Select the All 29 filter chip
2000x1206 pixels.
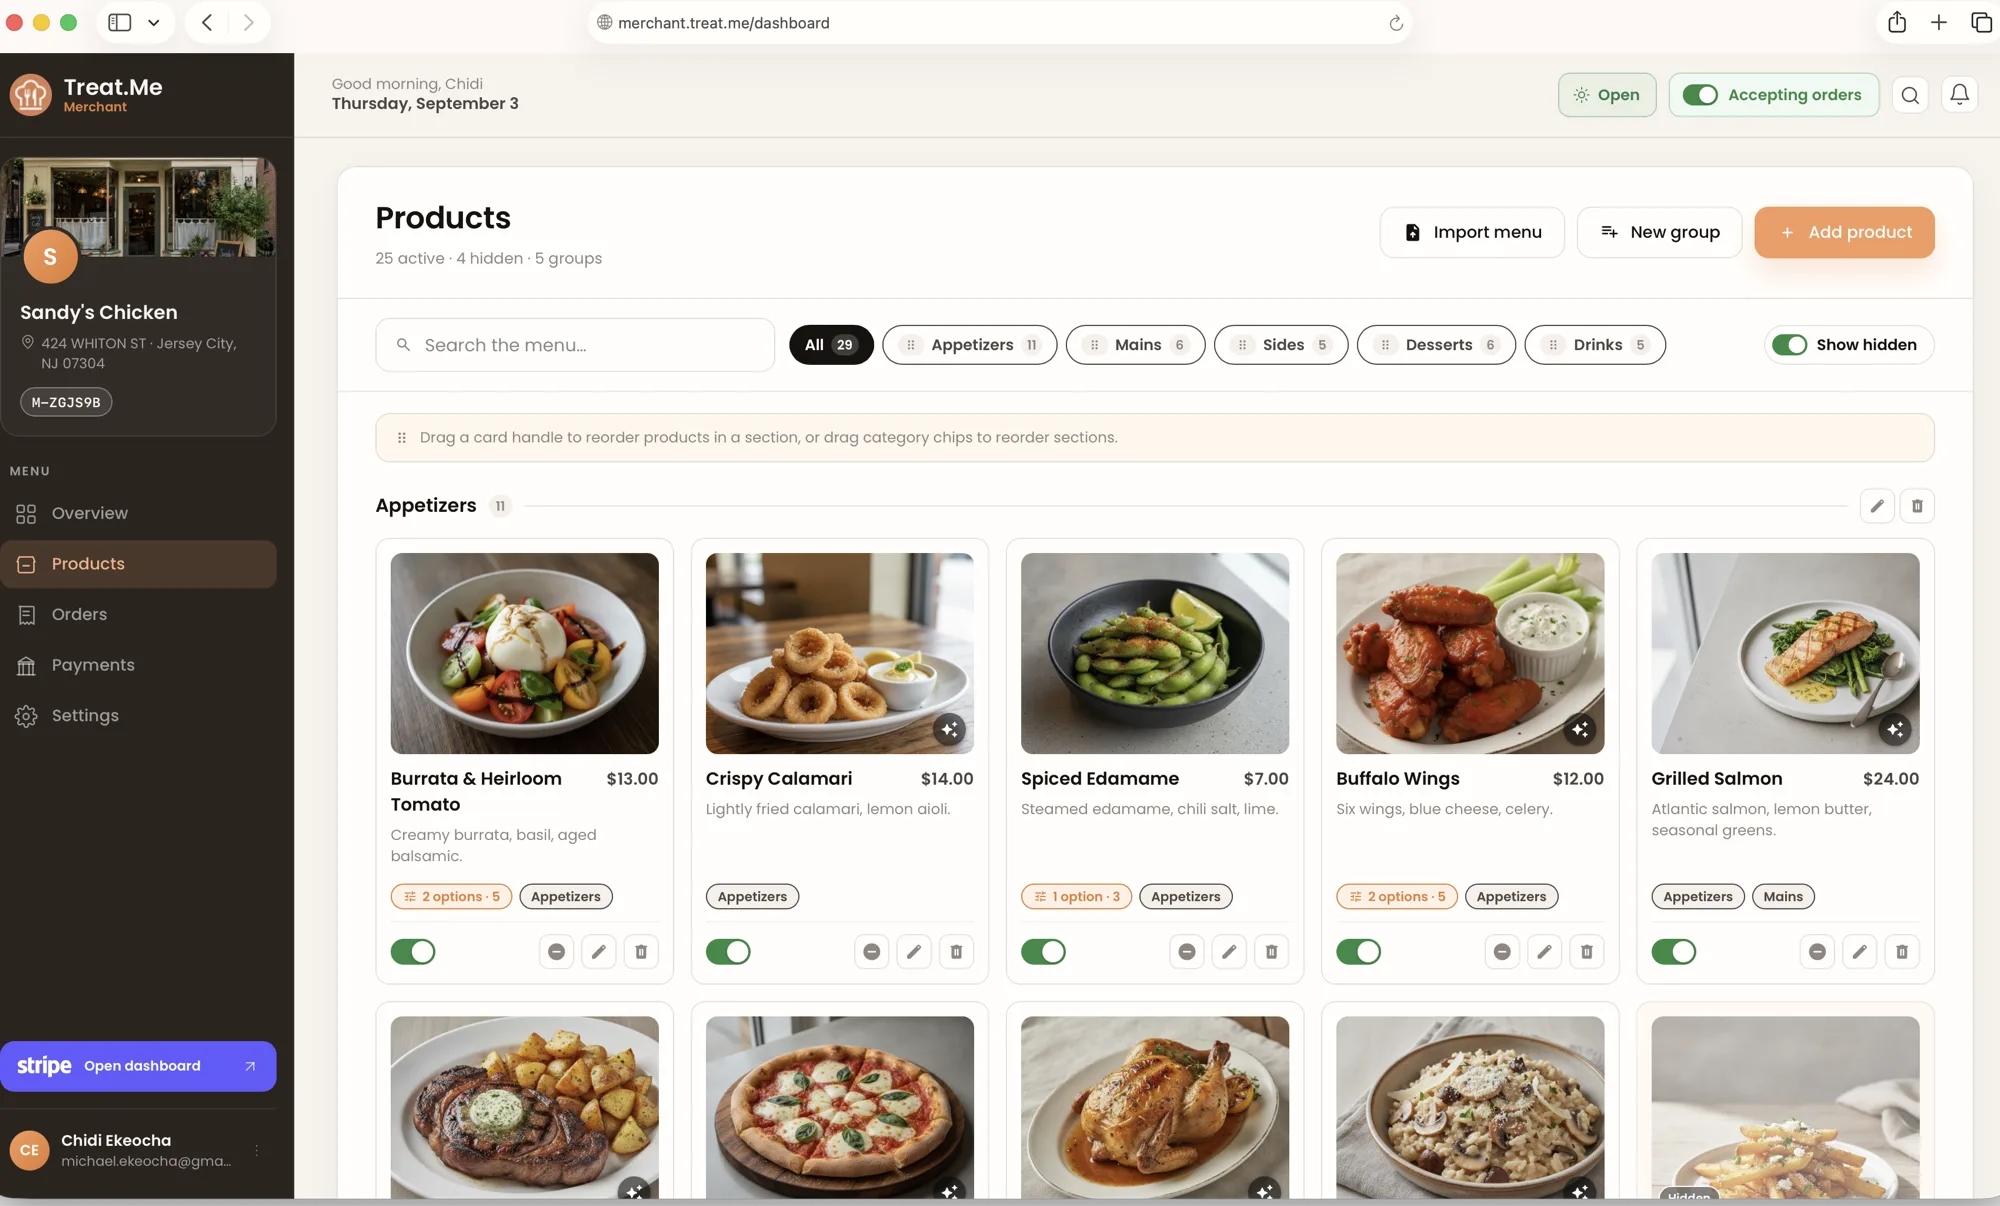831,345
